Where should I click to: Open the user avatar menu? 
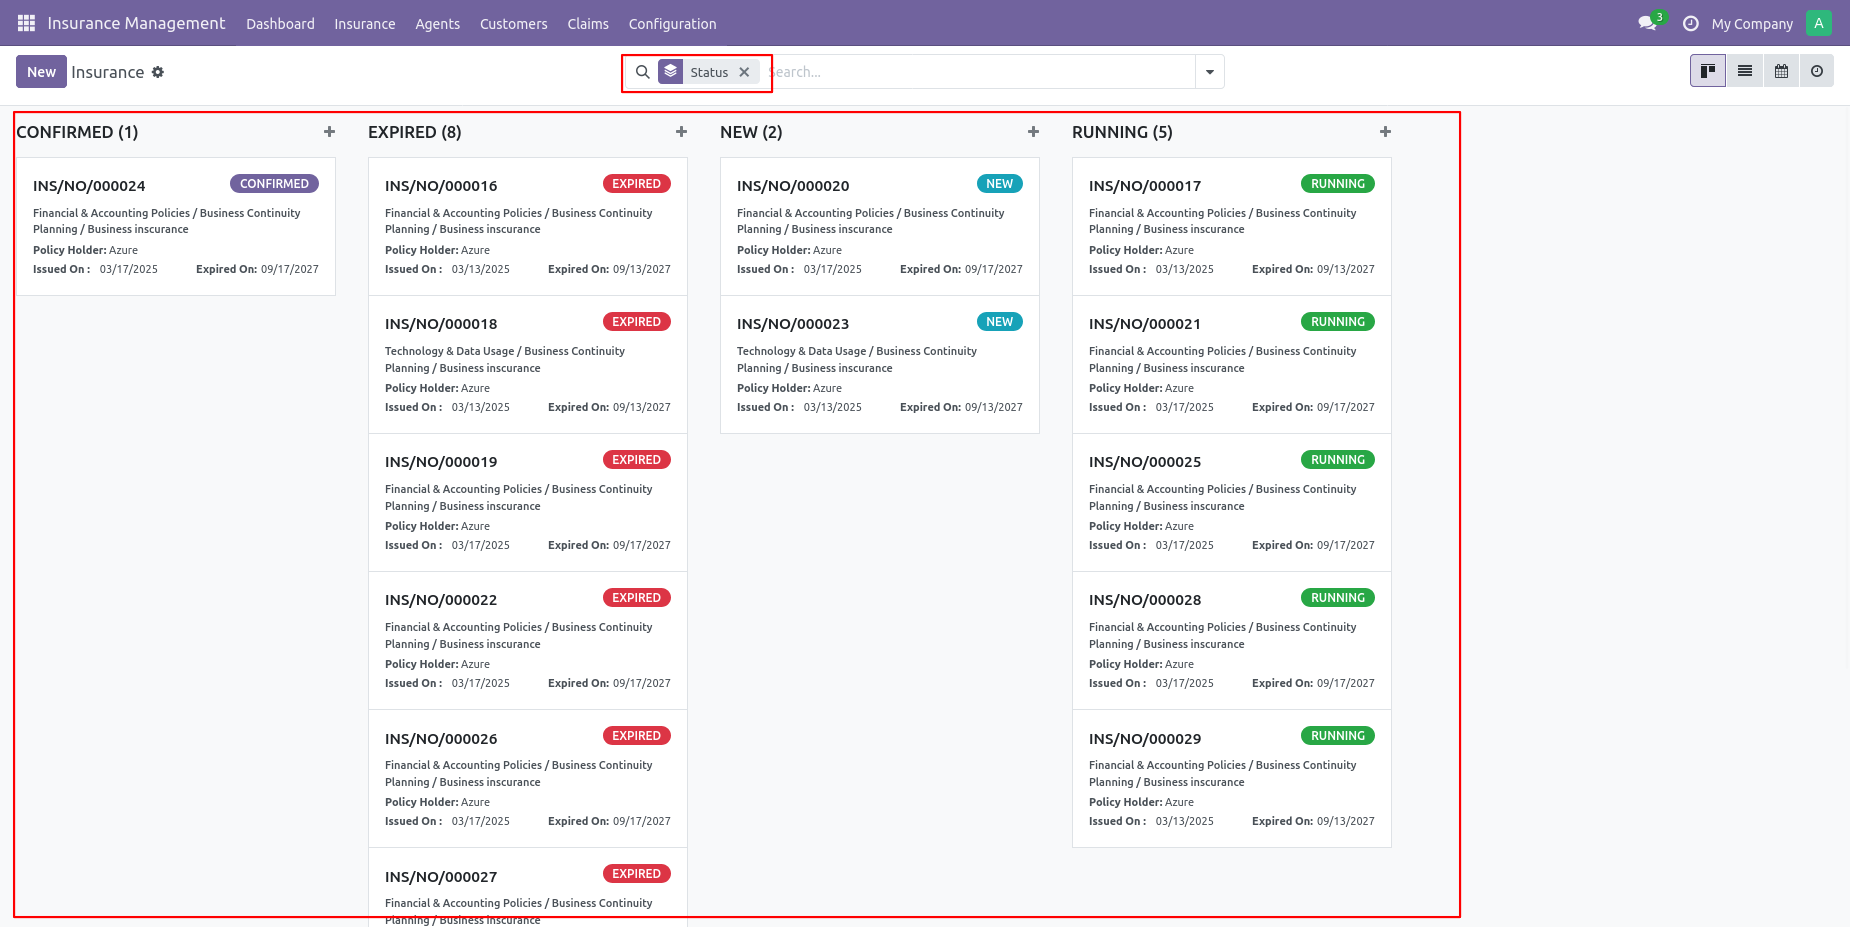click(x=1819, y=23)
